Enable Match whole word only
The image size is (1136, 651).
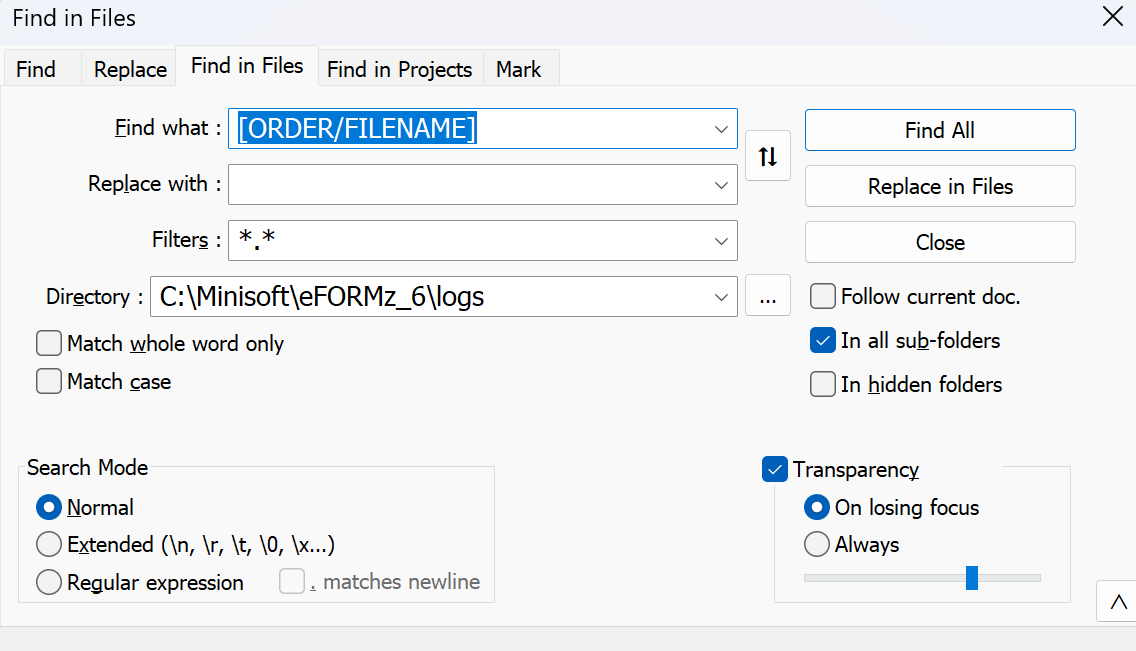click(49, 344)
